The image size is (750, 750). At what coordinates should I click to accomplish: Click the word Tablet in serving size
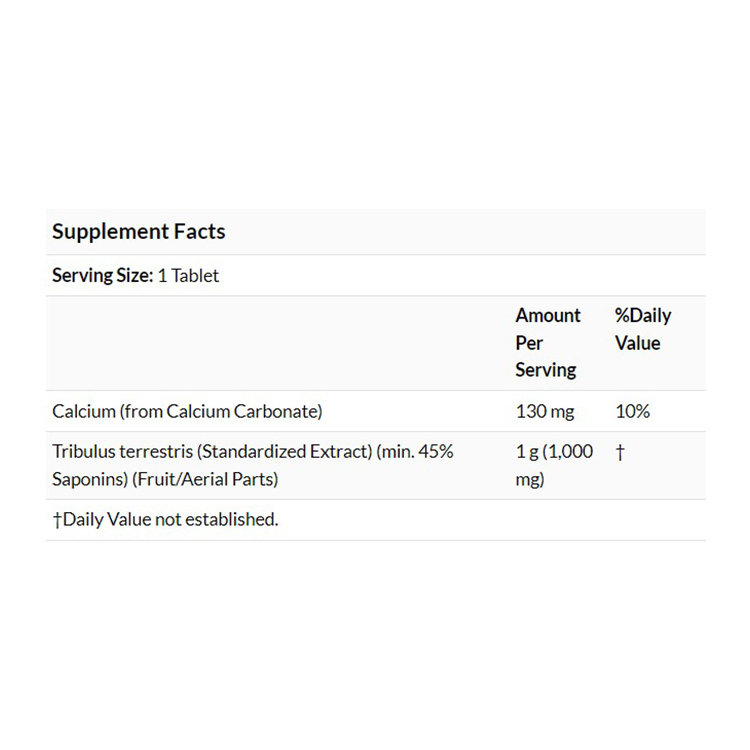(x=196, y=276)
